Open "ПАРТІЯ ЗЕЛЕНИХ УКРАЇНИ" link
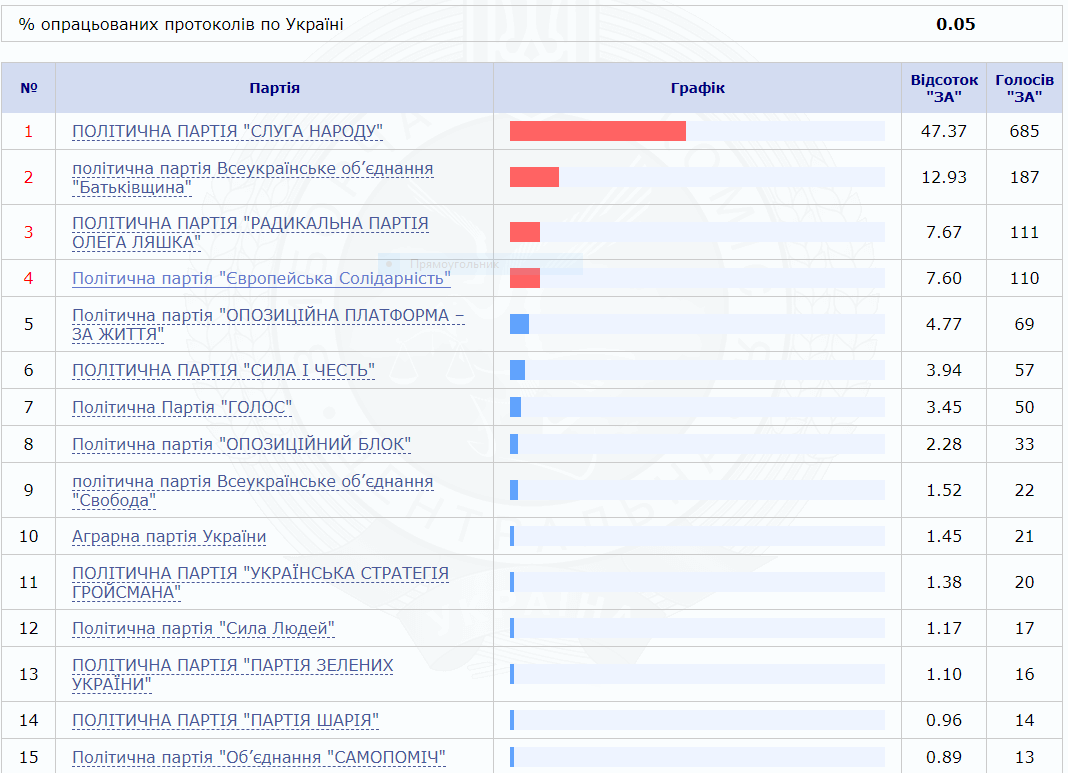 [x=232, y=666]
